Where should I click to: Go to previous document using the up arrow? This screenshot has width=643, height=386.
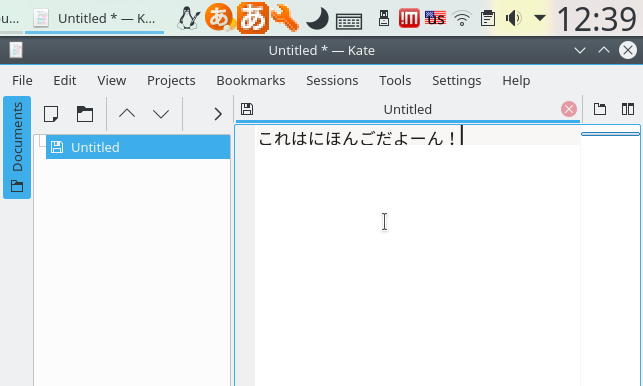click(x=127, y=114)
